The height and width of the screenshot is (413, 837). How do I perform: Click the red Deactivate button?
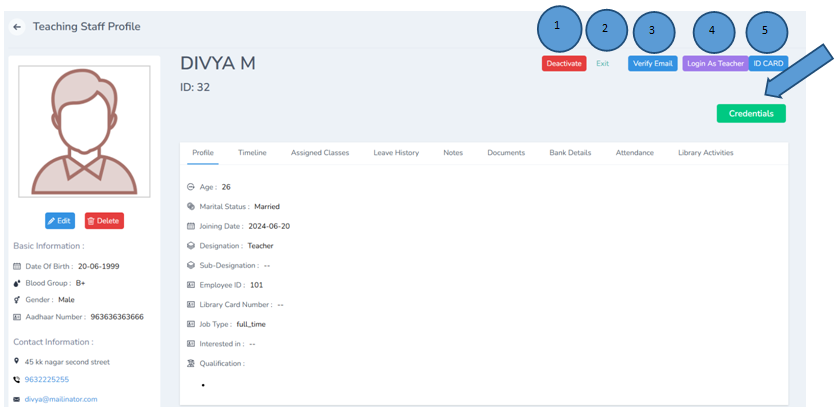(x=564, y=63)
